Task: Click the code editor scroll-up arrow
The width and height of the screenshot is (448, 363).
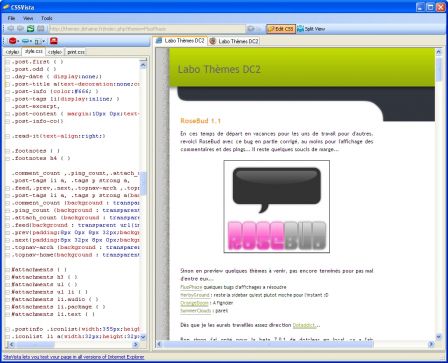Action: (x=143, y=65)
